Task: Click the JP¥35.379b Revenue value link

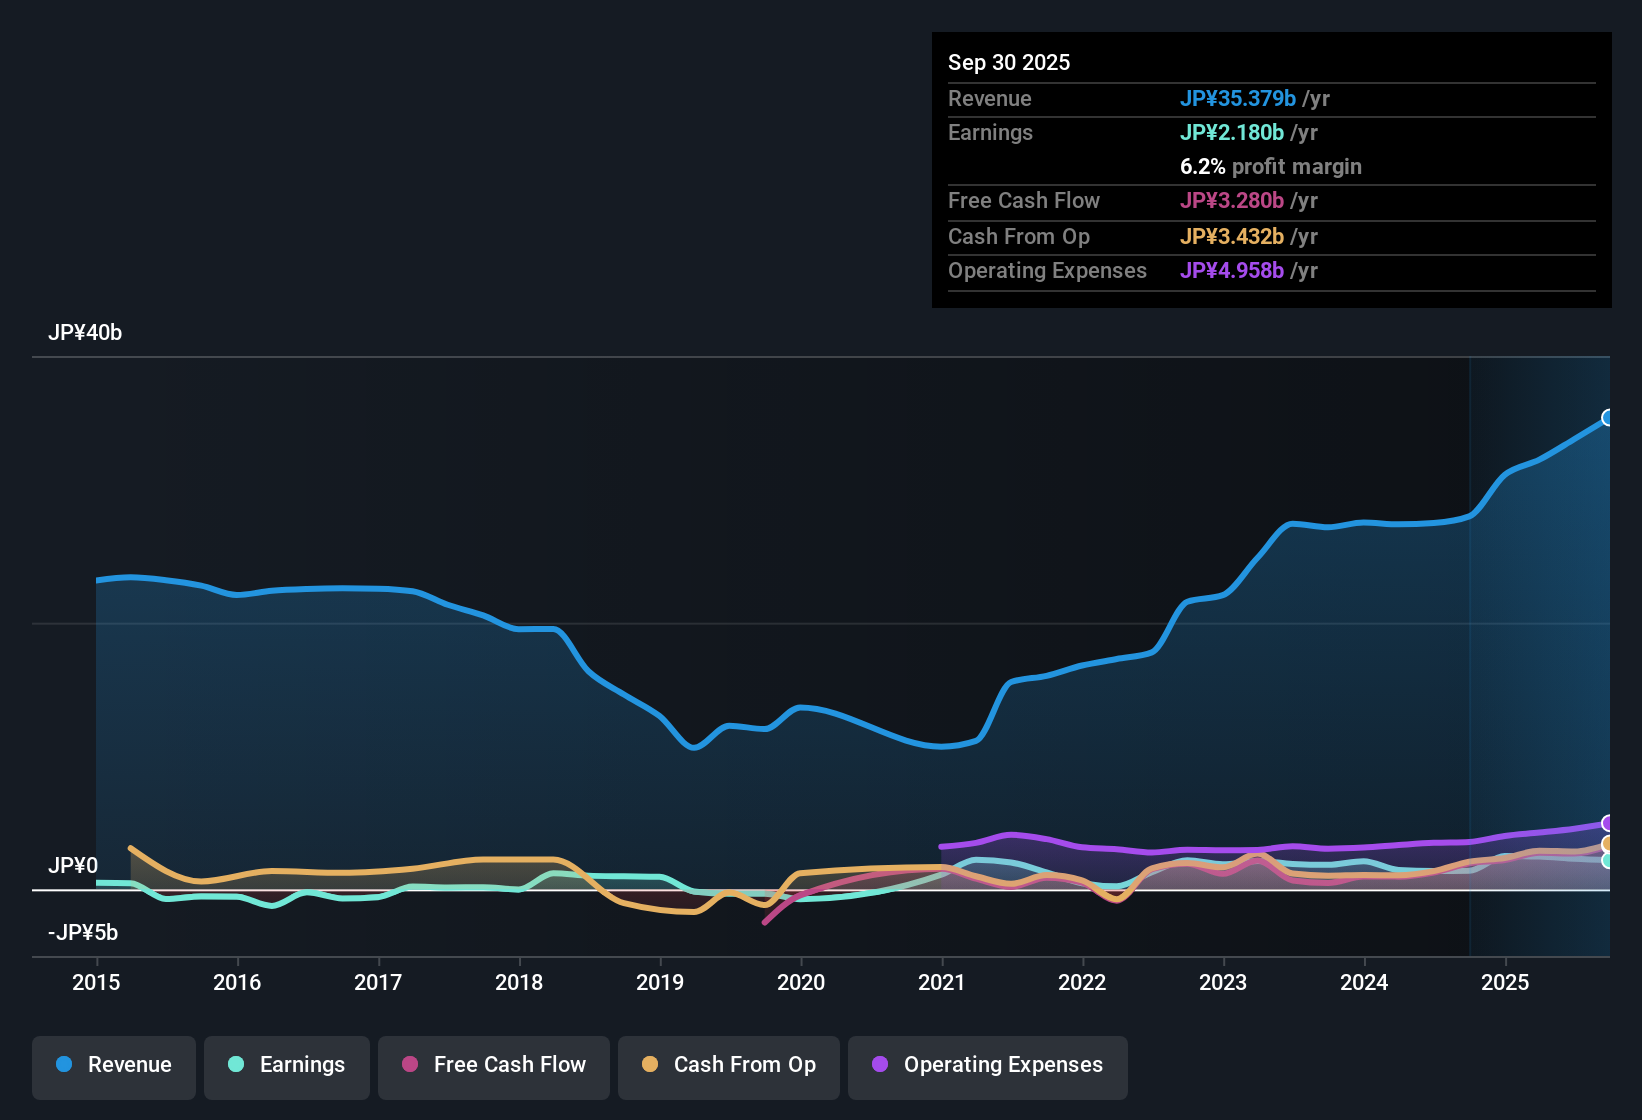Action: point(1238,99)
